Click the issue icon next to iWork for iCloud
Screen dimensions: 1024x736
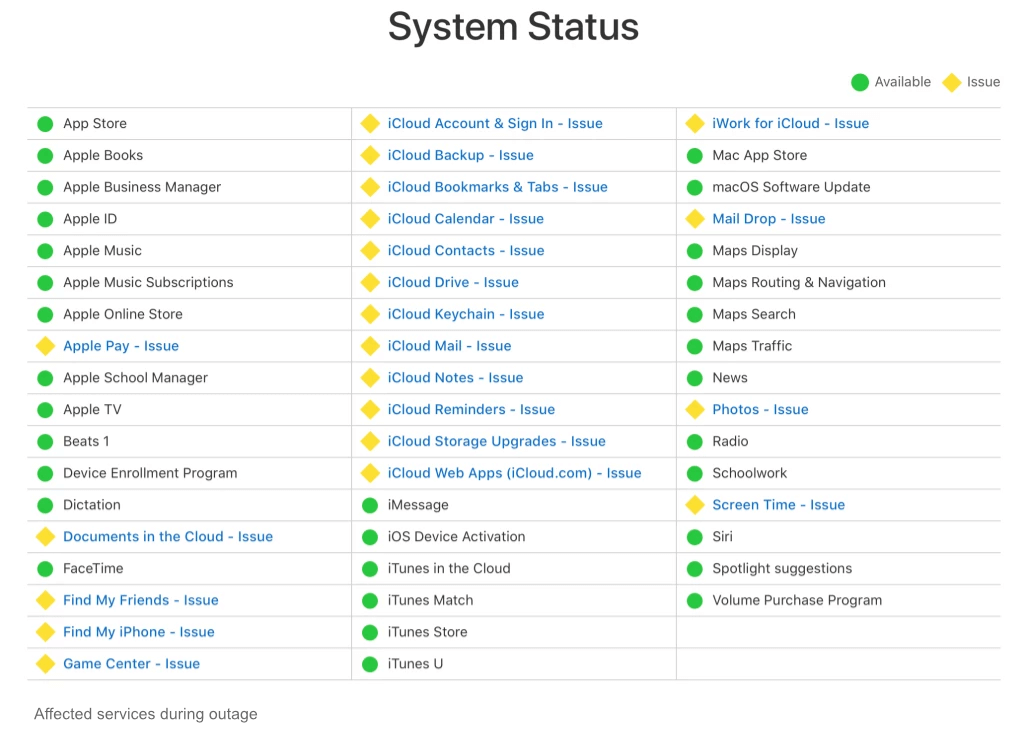click(695, 123)
